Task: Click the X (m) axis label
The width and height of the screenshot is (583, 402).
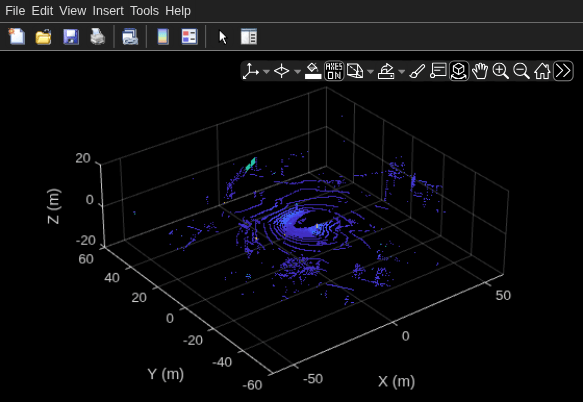Action: click(x=396, y=382)
